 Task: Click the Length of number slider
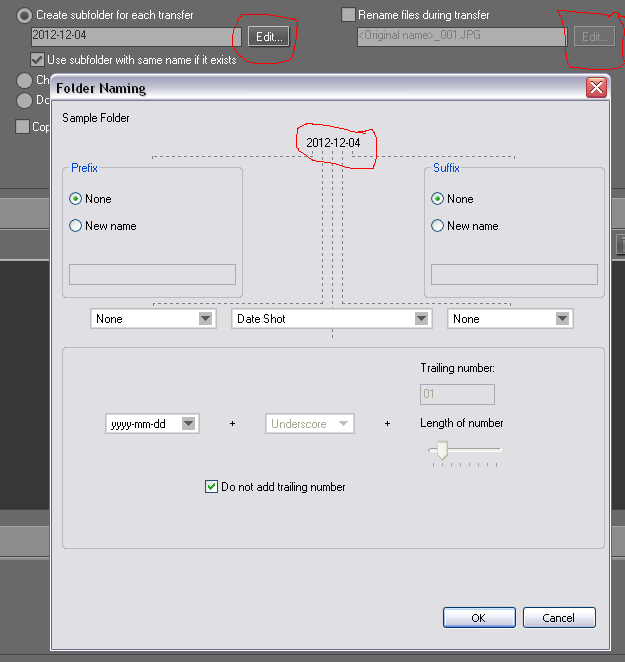[x=465, y=450]
